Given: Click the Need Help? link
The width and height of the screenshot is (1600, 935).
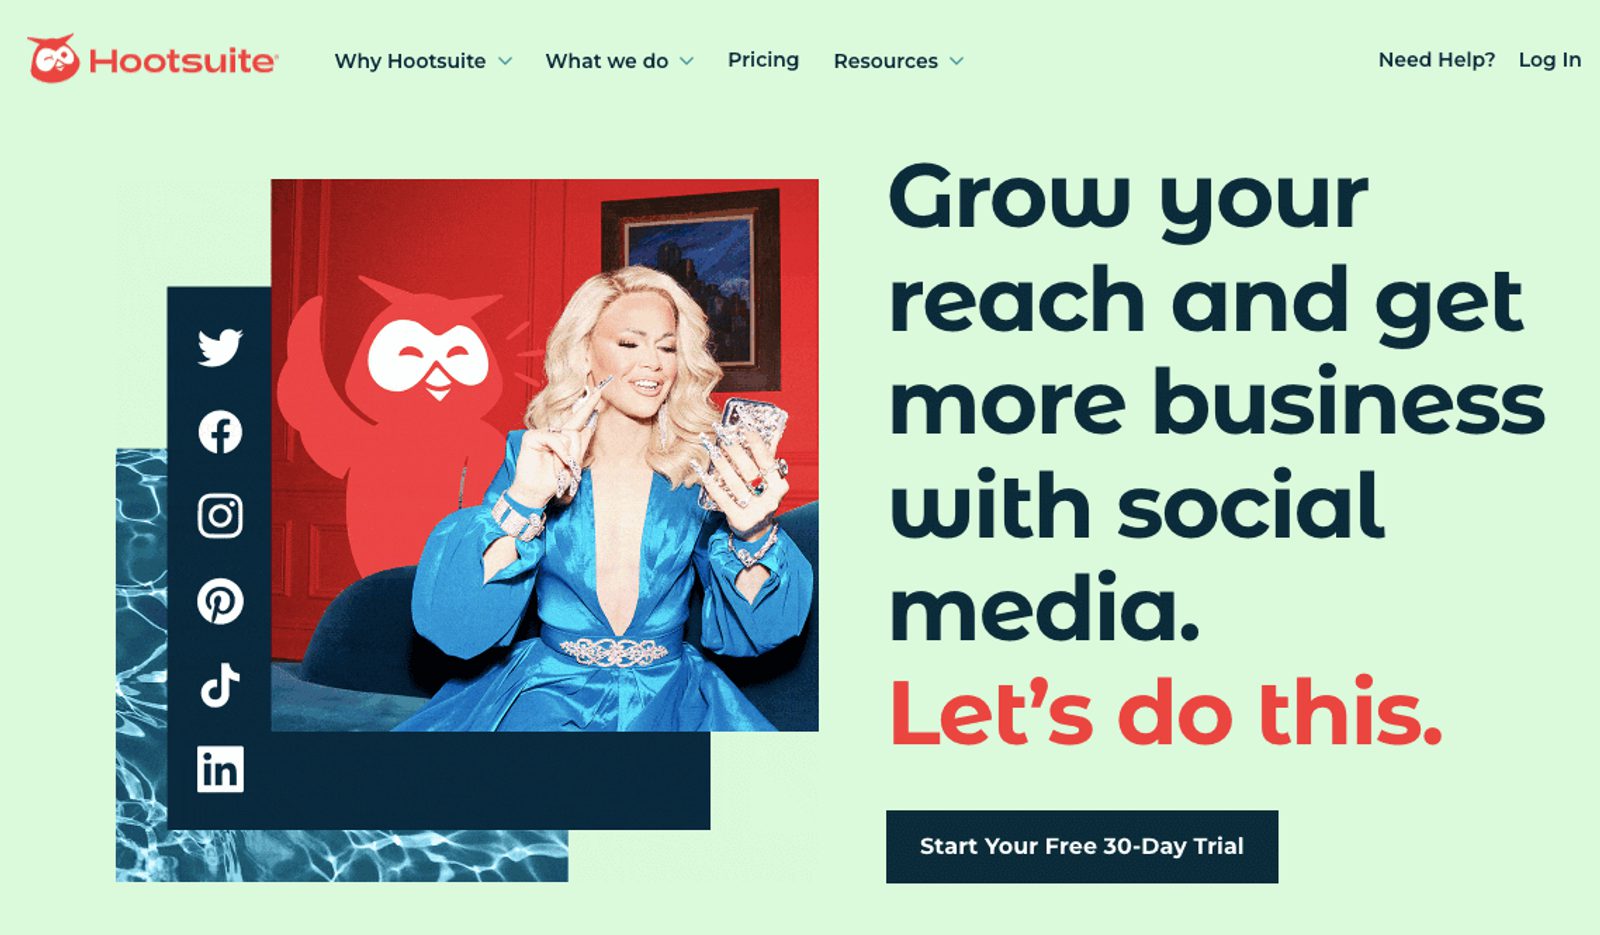Looking at the screenshot, I should coord(1437,60).
